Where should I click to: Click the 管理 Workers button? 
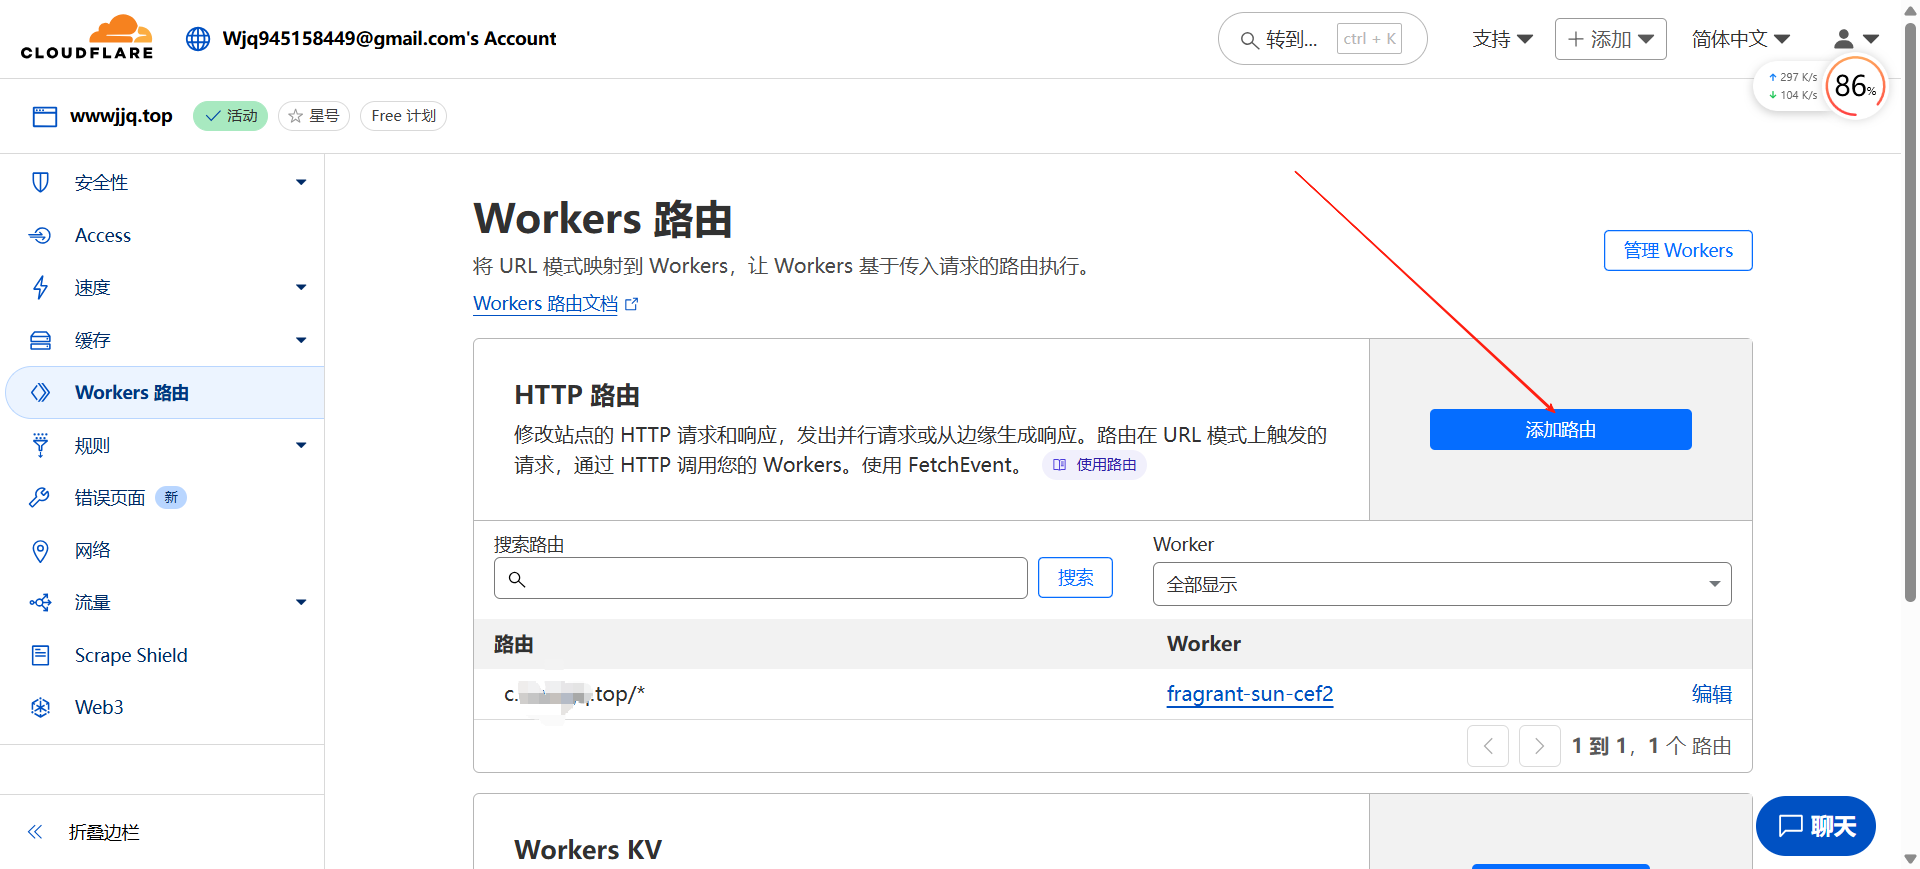(x=1678, y=251)
